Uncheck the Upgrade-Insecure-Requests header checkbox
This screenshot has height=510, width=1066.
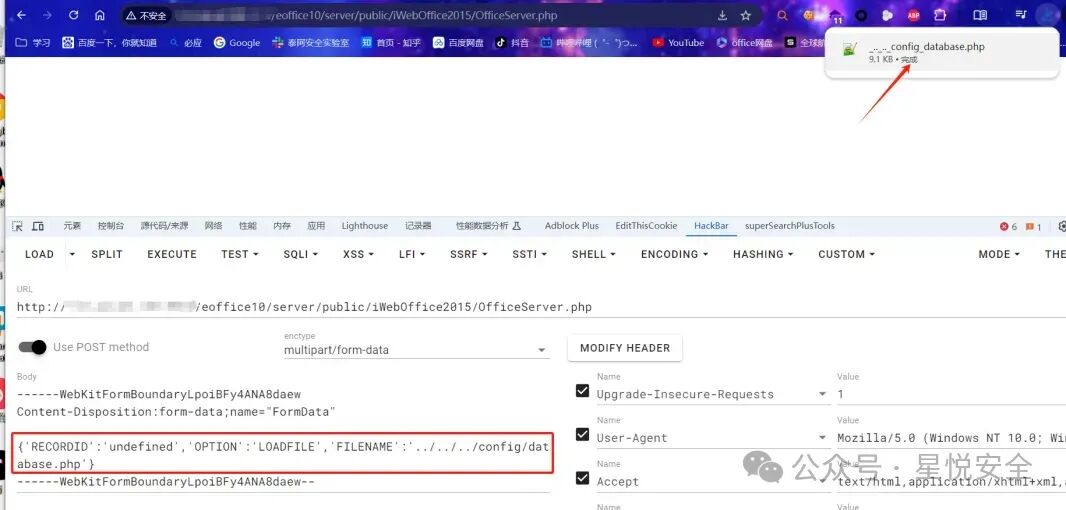tap(583, 390)
